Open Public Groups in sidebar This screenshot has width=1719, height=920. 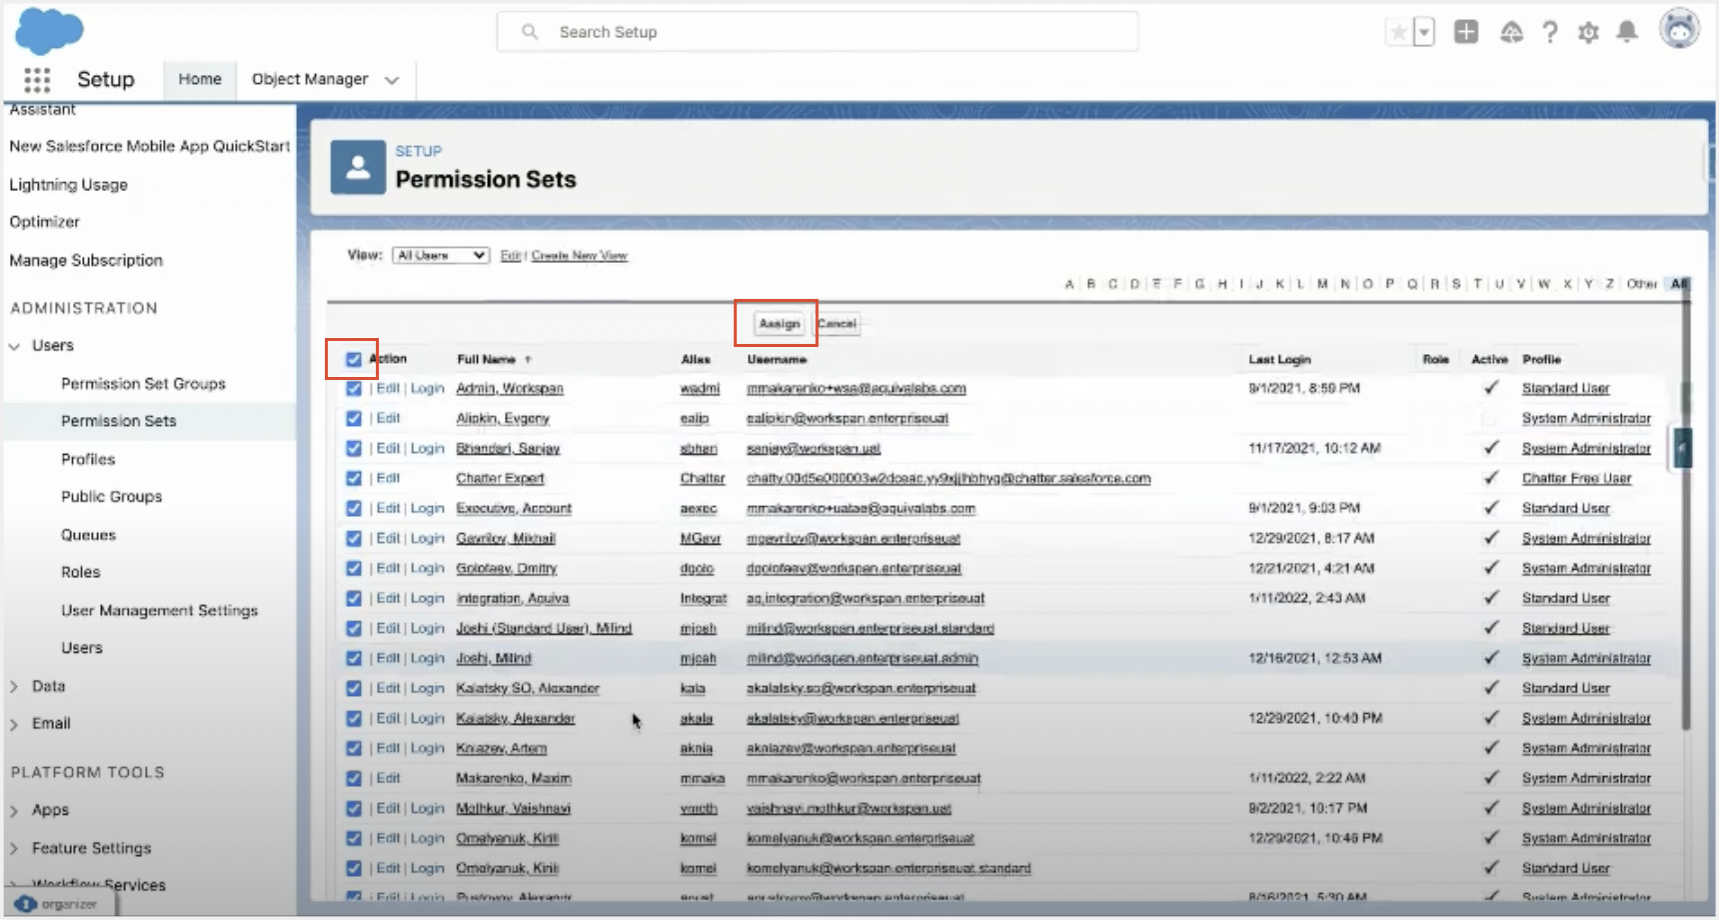pyautogui.click(x=111, y=497)
